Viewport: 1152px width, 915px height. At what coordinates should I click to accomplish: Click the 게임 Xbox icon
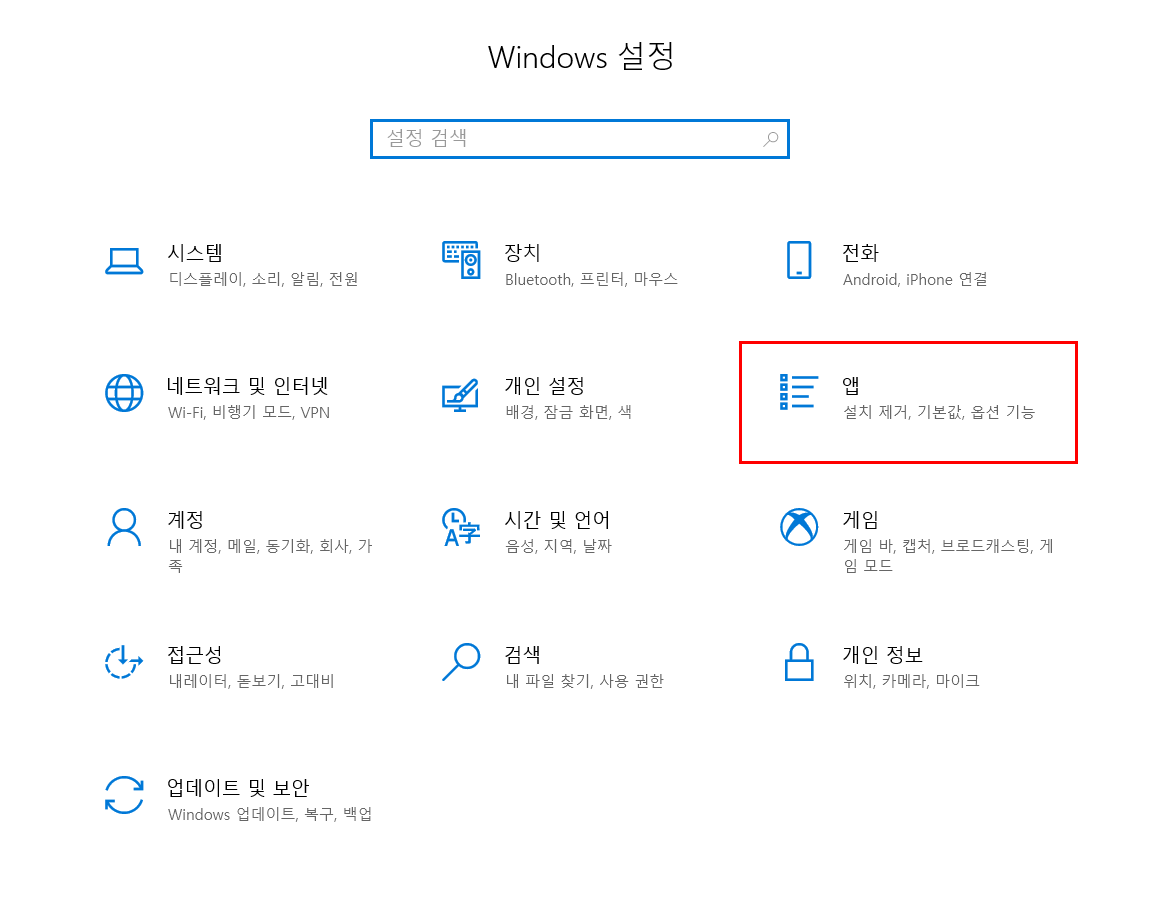click(x=799, y=527)
